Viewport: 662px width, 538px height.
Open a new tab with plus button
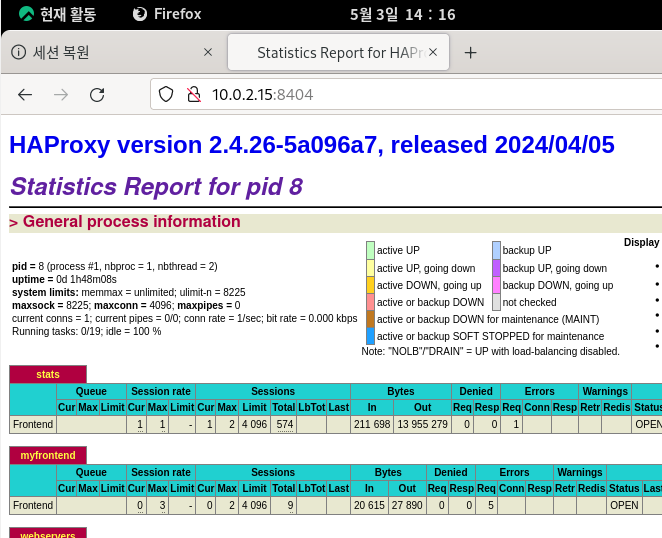pyautogui.click(x=470, y=52)
